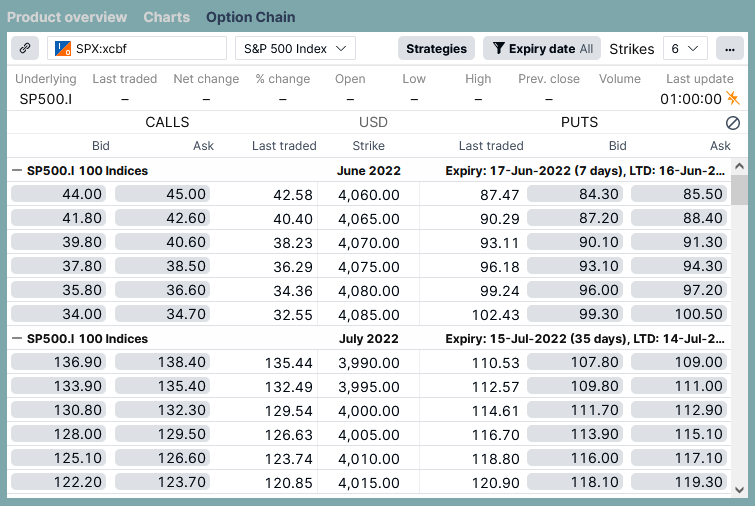Open the Strikes count dropdown showing 6
The image size is (755, 507).
pyautogui.click(x=685, y=49)
